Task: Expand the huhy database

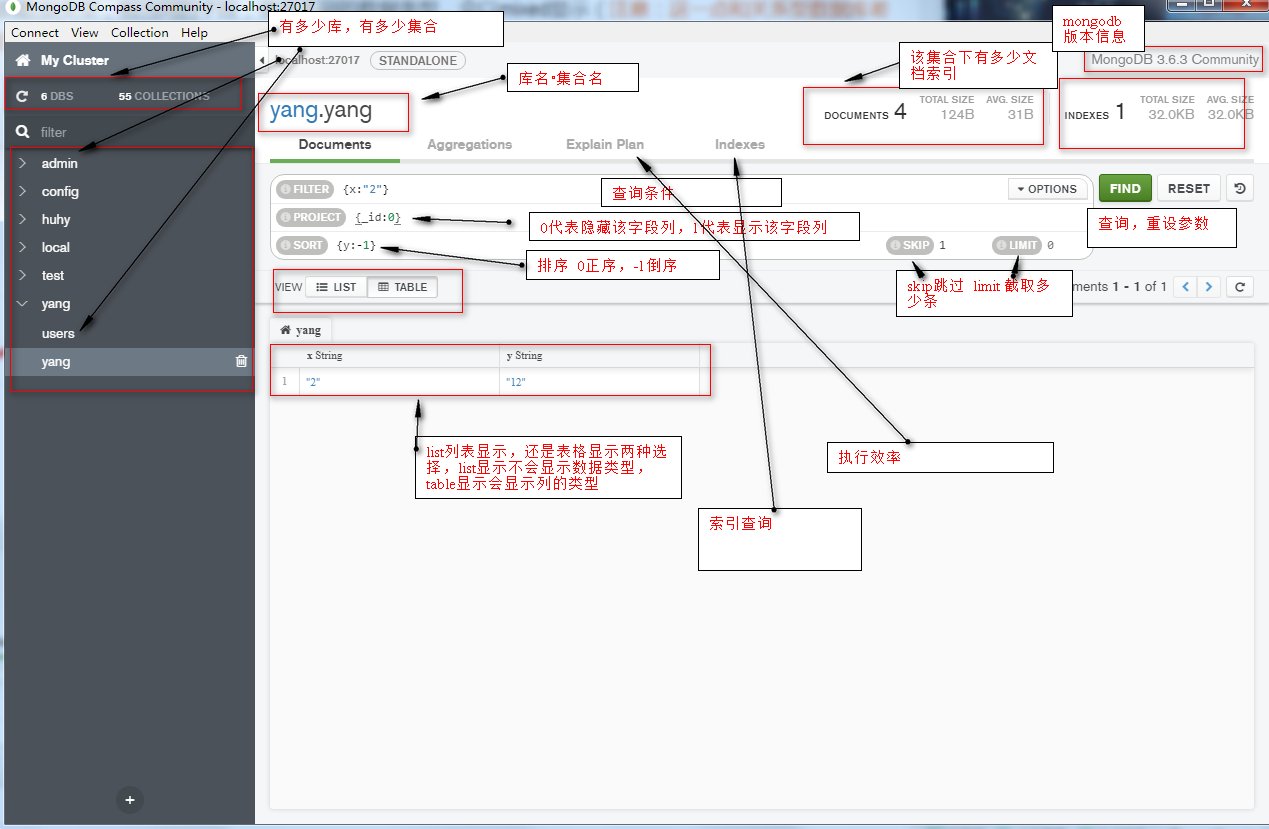Action: click(22, 219)
